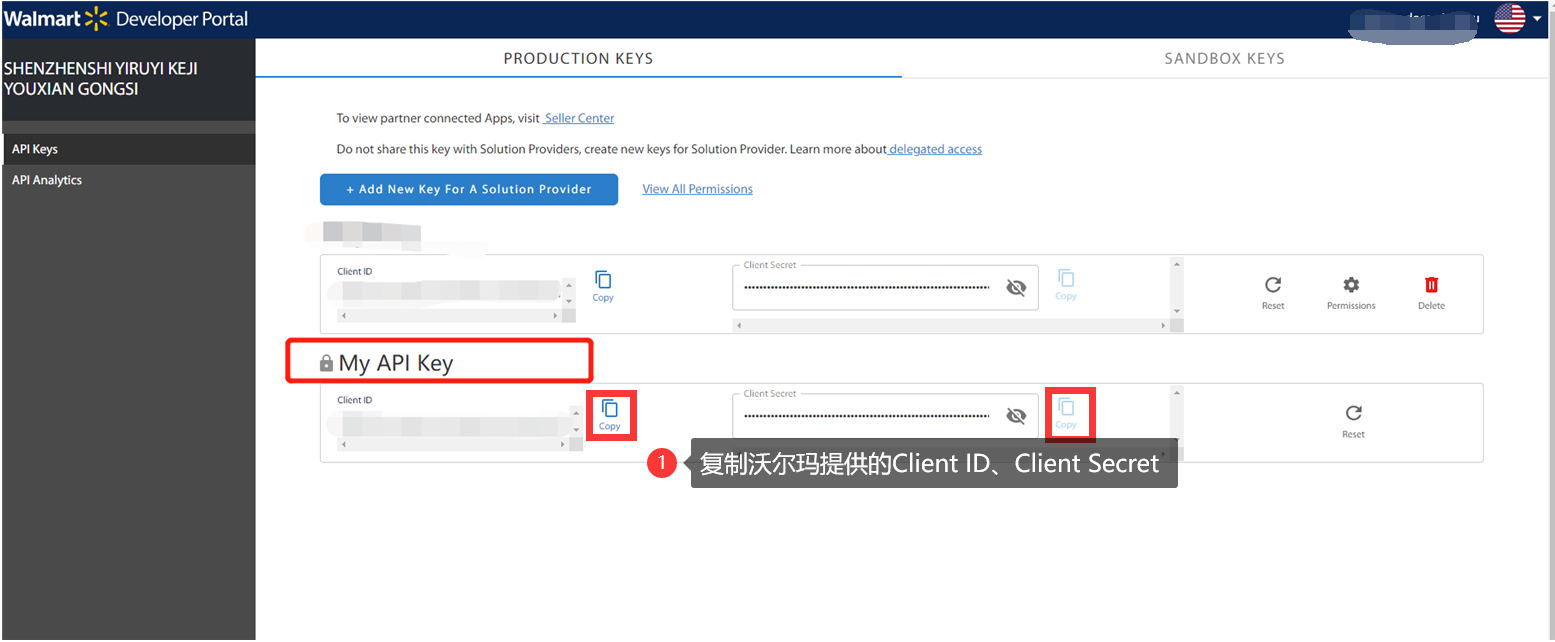This screenshot has width=1555, height=642.
Task: Delete the solution provider key
Action: pyautogui.click(x=1431, y=293)
